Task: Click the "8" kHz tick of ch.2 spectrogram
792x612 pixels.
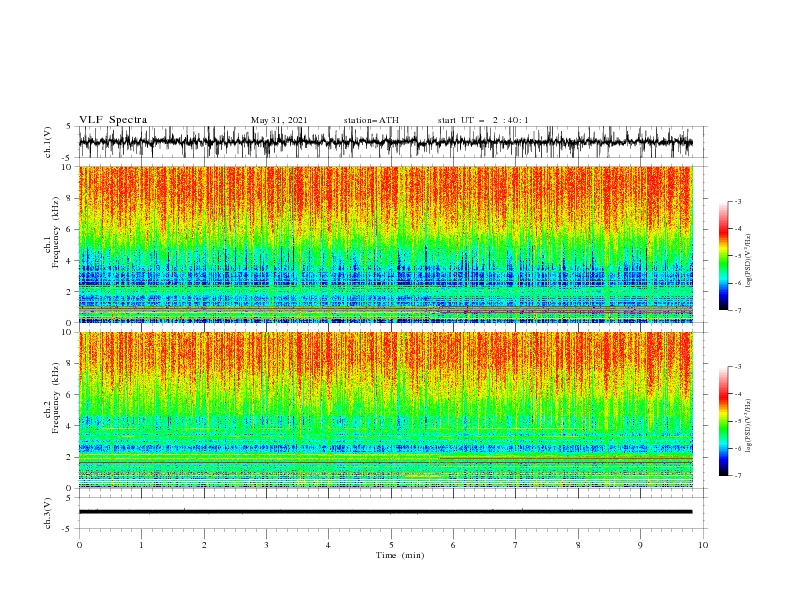Action: click(70, 363)
